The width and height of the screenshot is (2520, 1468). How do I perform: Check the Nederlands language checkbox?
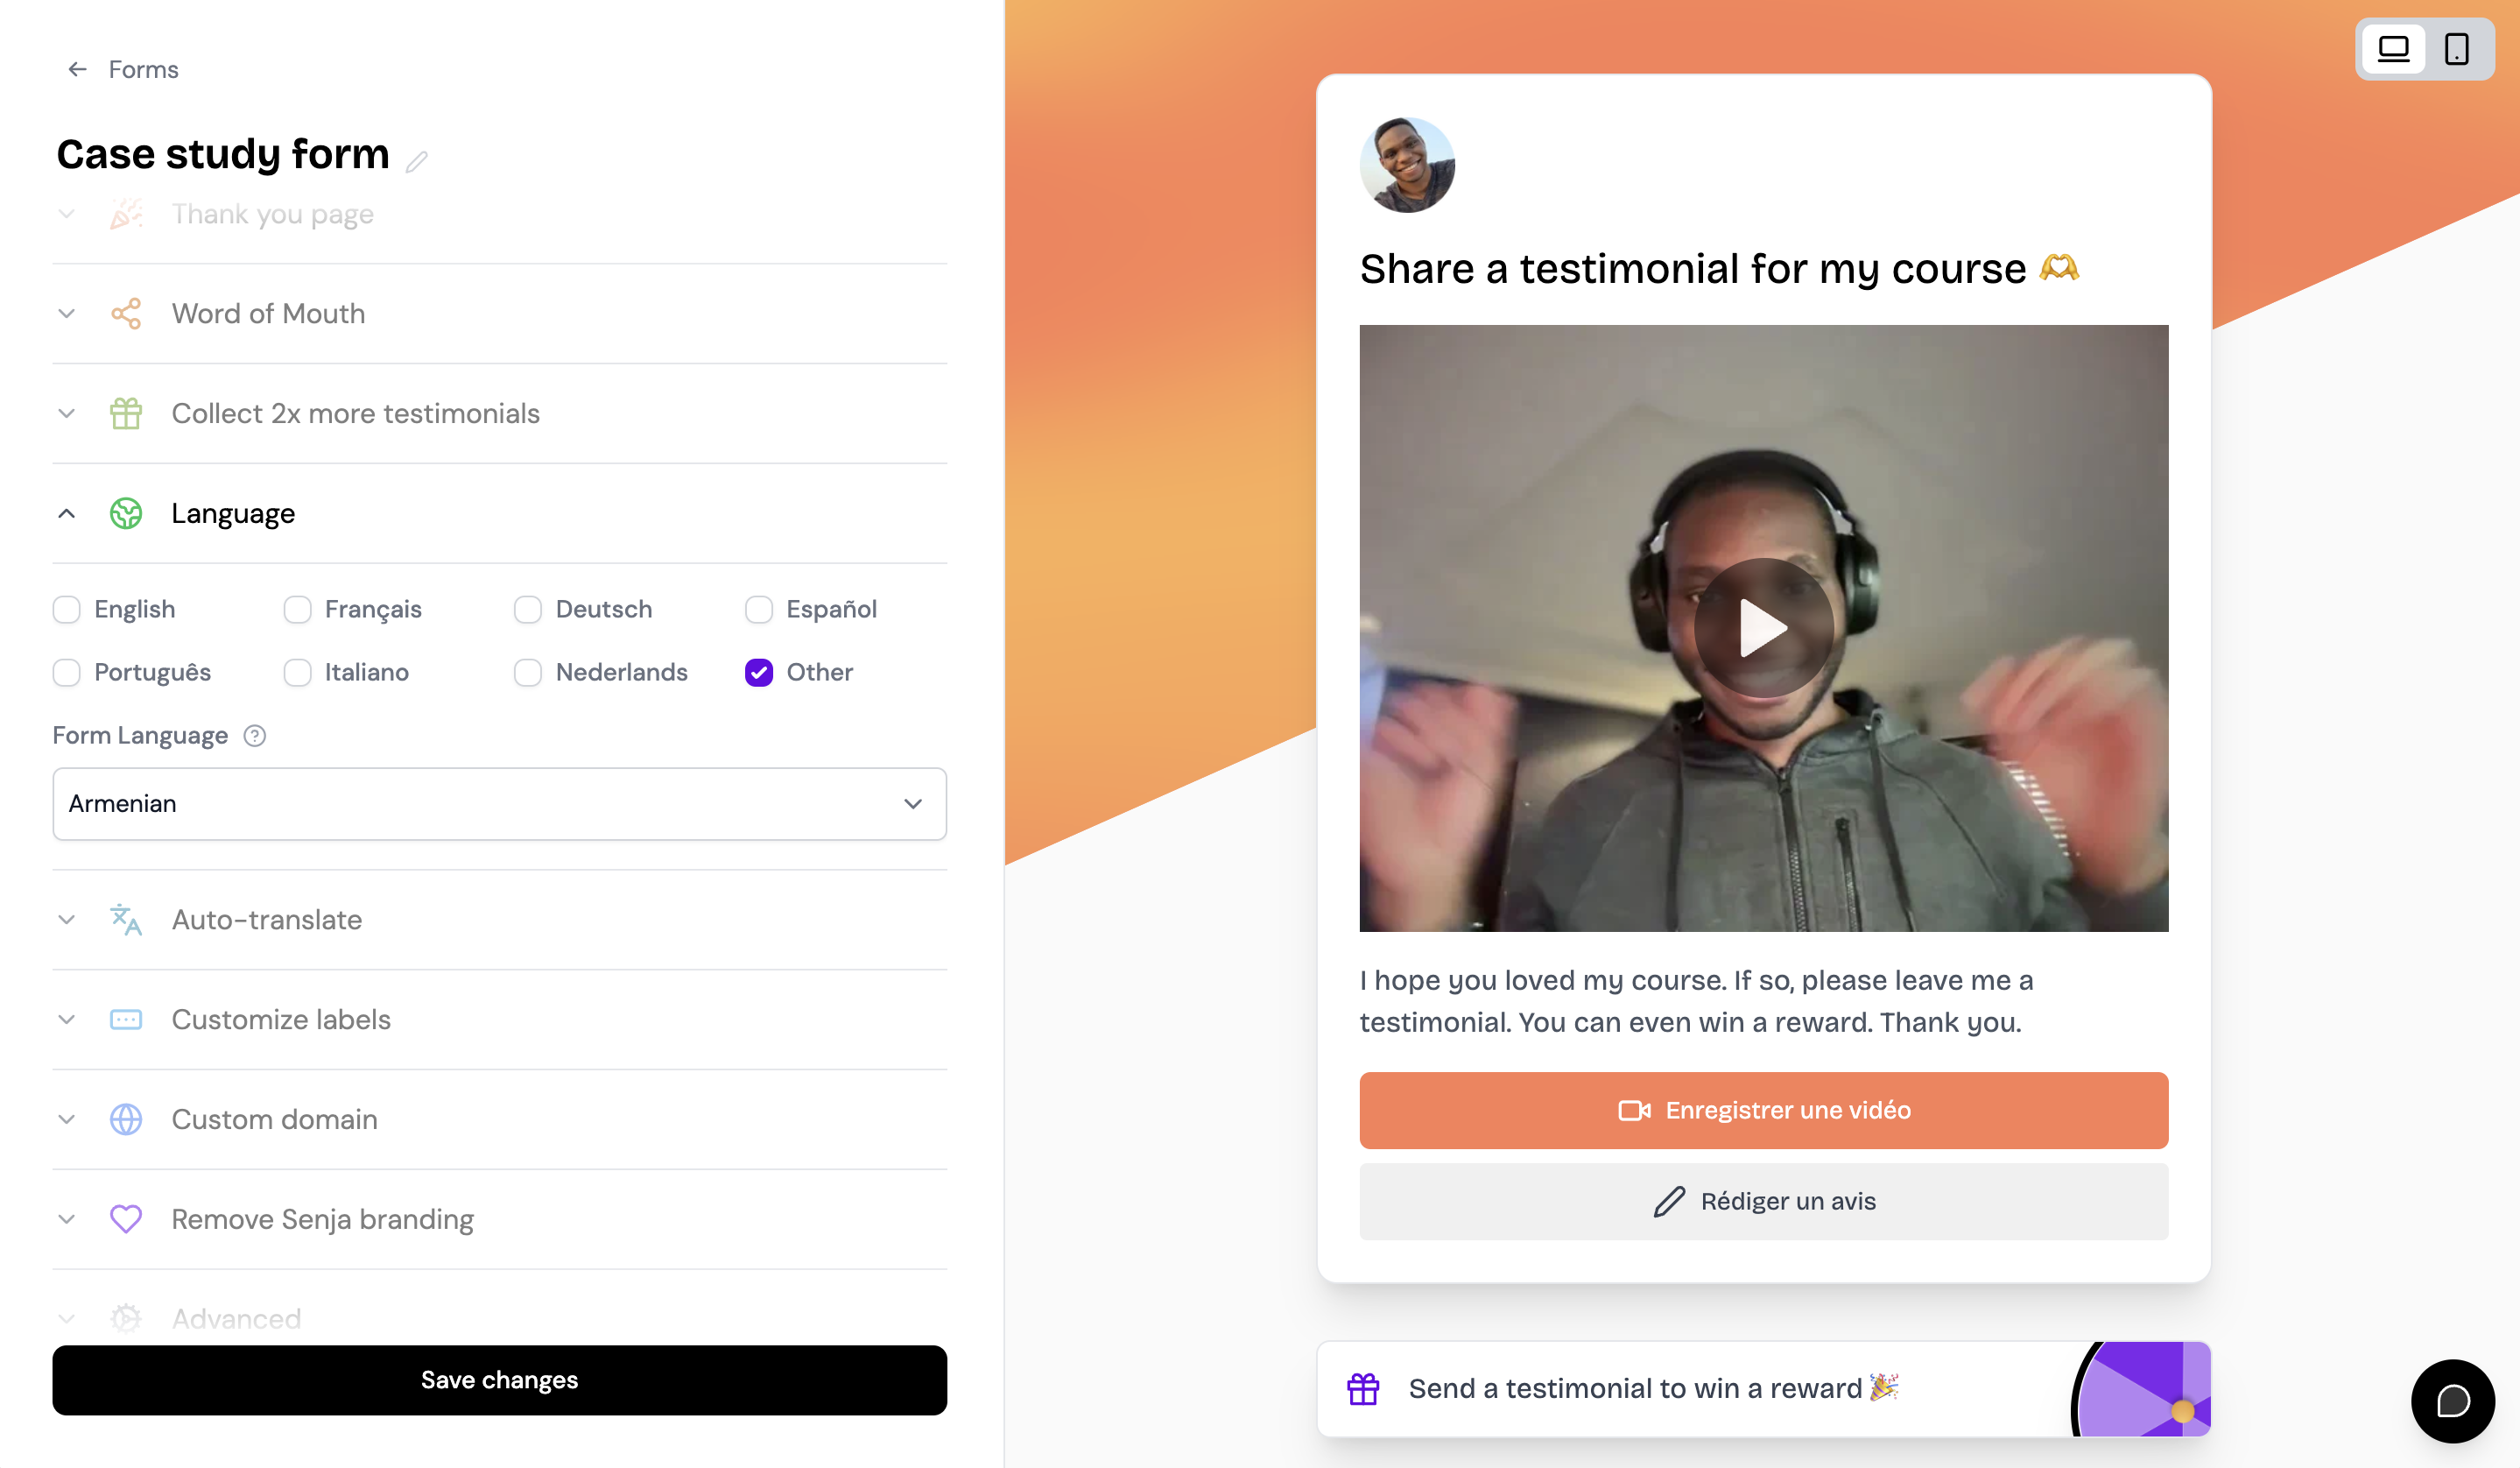pos(528,672)
